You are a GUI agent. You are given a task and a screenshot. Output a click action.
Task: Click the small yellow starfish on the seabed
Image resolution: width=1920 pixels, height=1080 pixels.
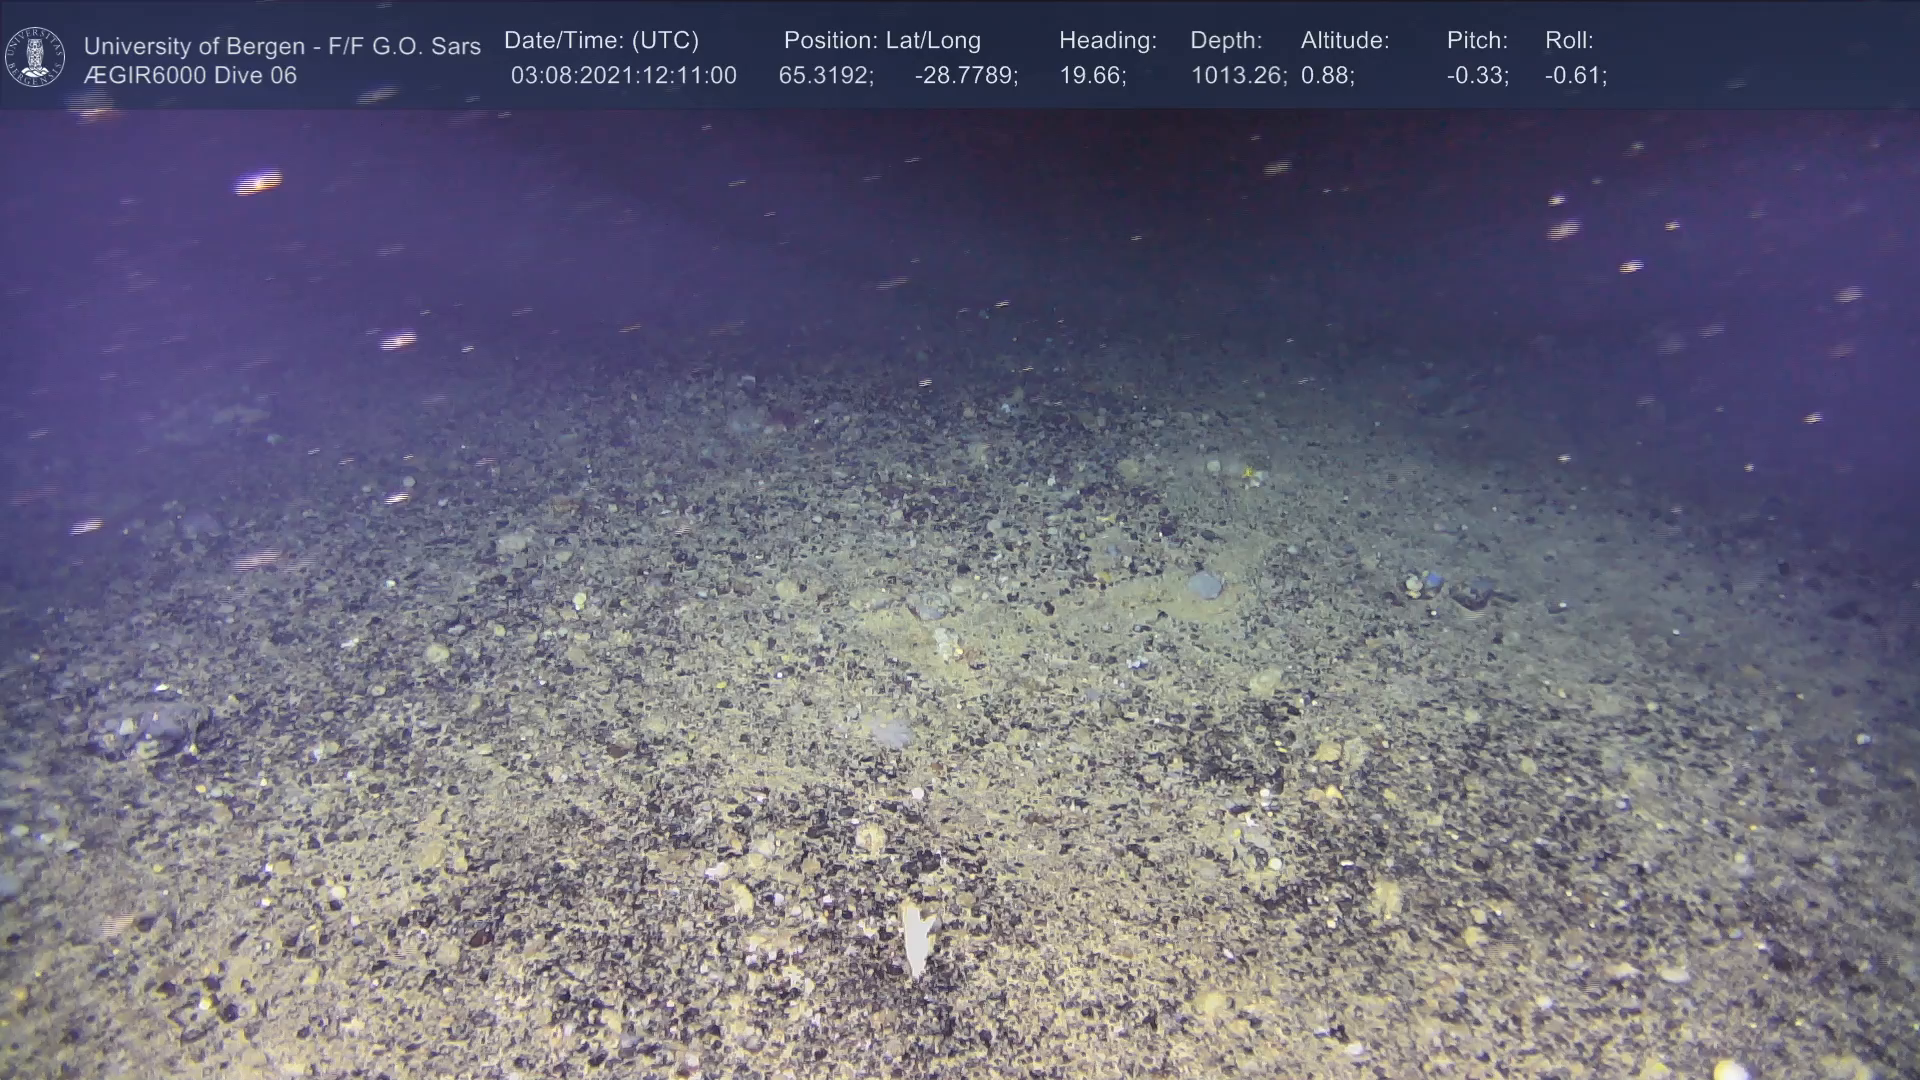click(x=1249, y=473)
